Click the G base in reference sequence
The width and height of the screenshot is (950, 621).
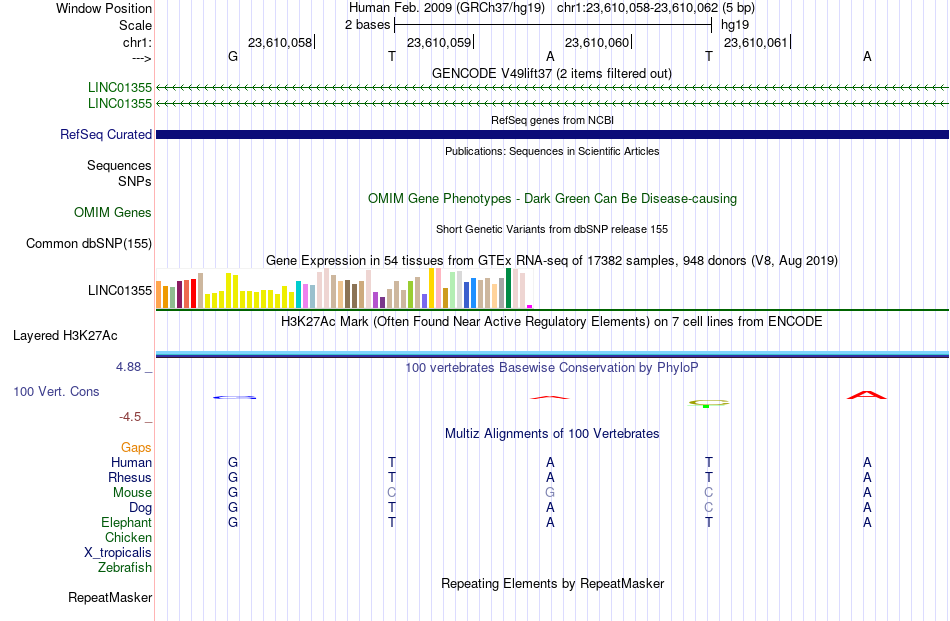point(233,56)
